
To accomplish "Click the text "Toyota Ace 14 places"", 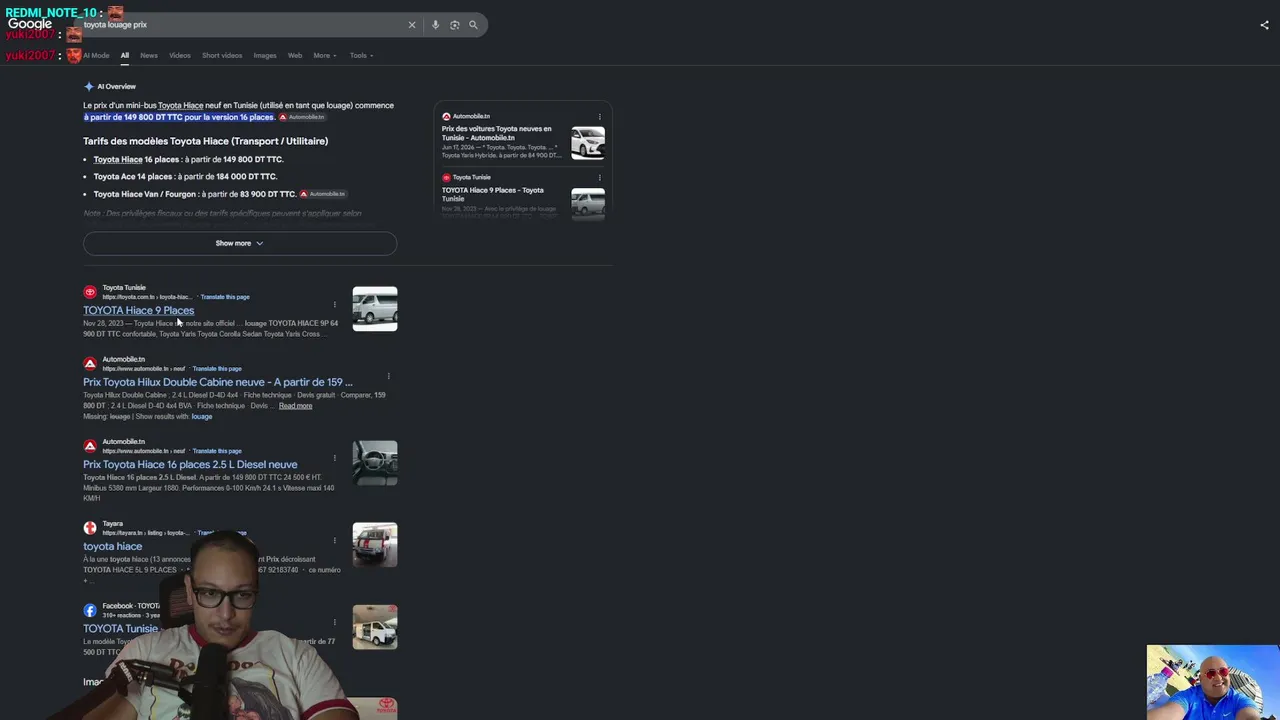I will click(x=133, y=177).
